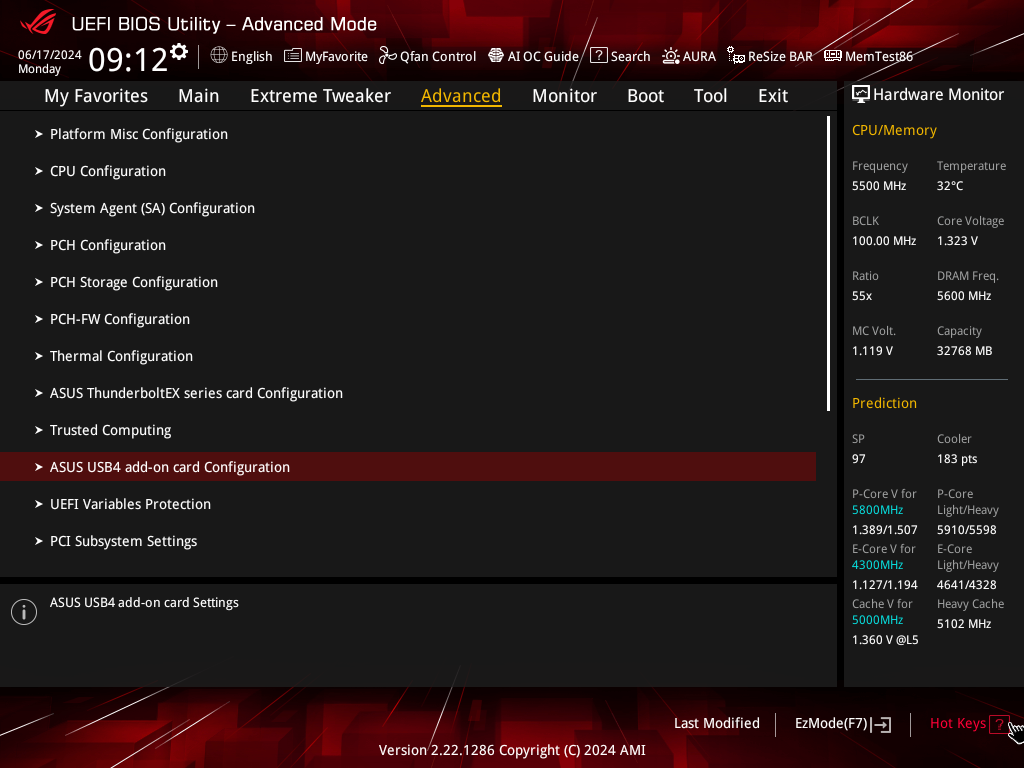Click the 5600 MHz DRAM frequency

(x=964, y=296)
